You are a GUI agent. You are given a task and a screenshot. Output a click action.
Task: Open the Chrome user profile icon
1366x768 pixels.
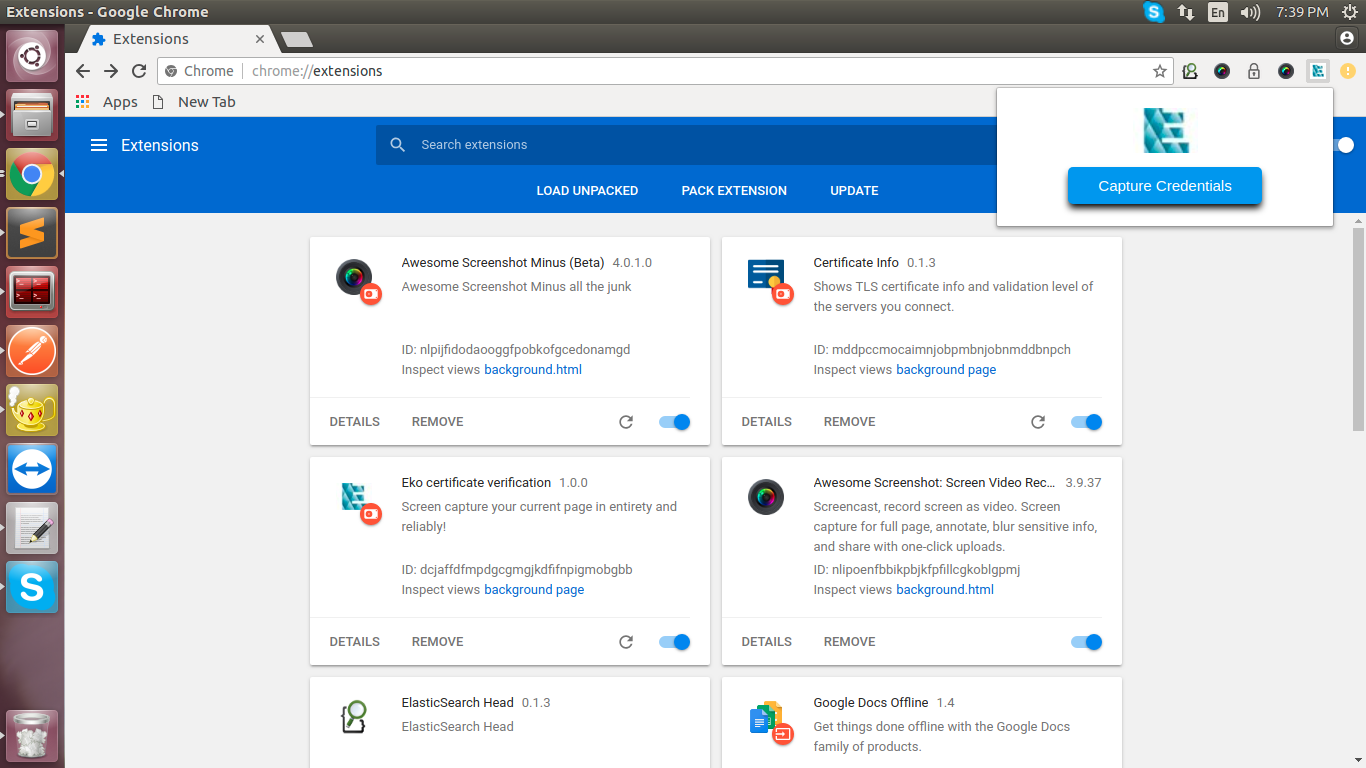pyautogui.click(x=1346, y=38)
